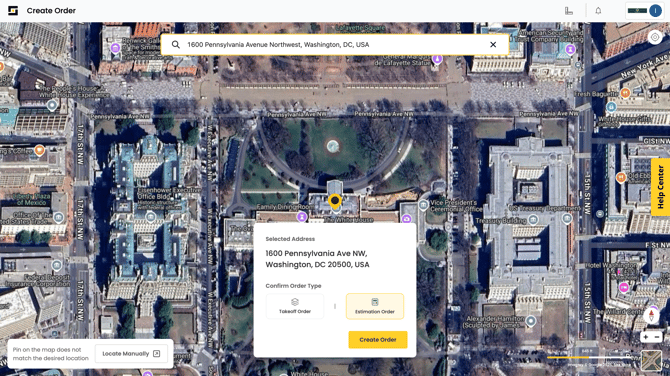Click the yellow location pin on White House
670x376 pixels.
(335, 202)
